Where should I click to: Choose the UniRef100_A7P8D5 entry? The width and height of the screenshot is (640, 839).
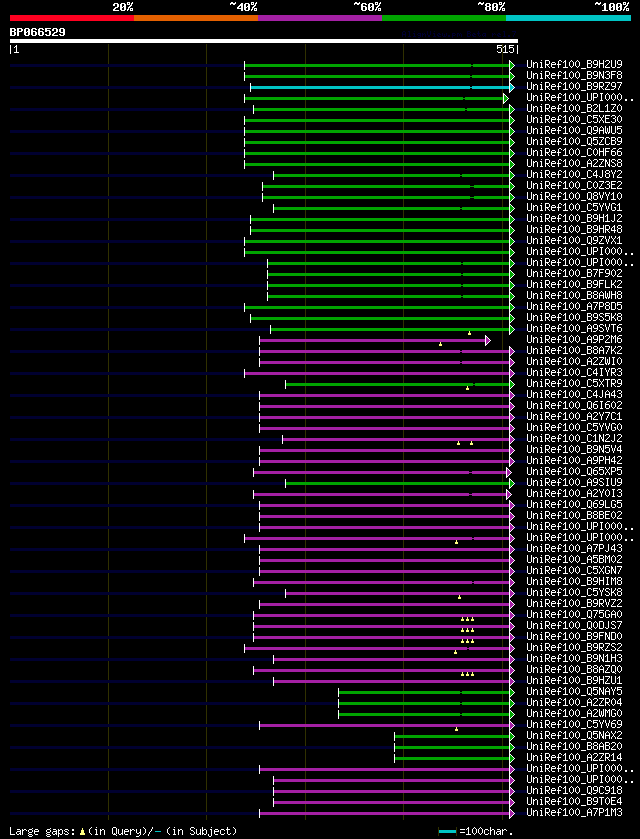(x=574, y=308)
